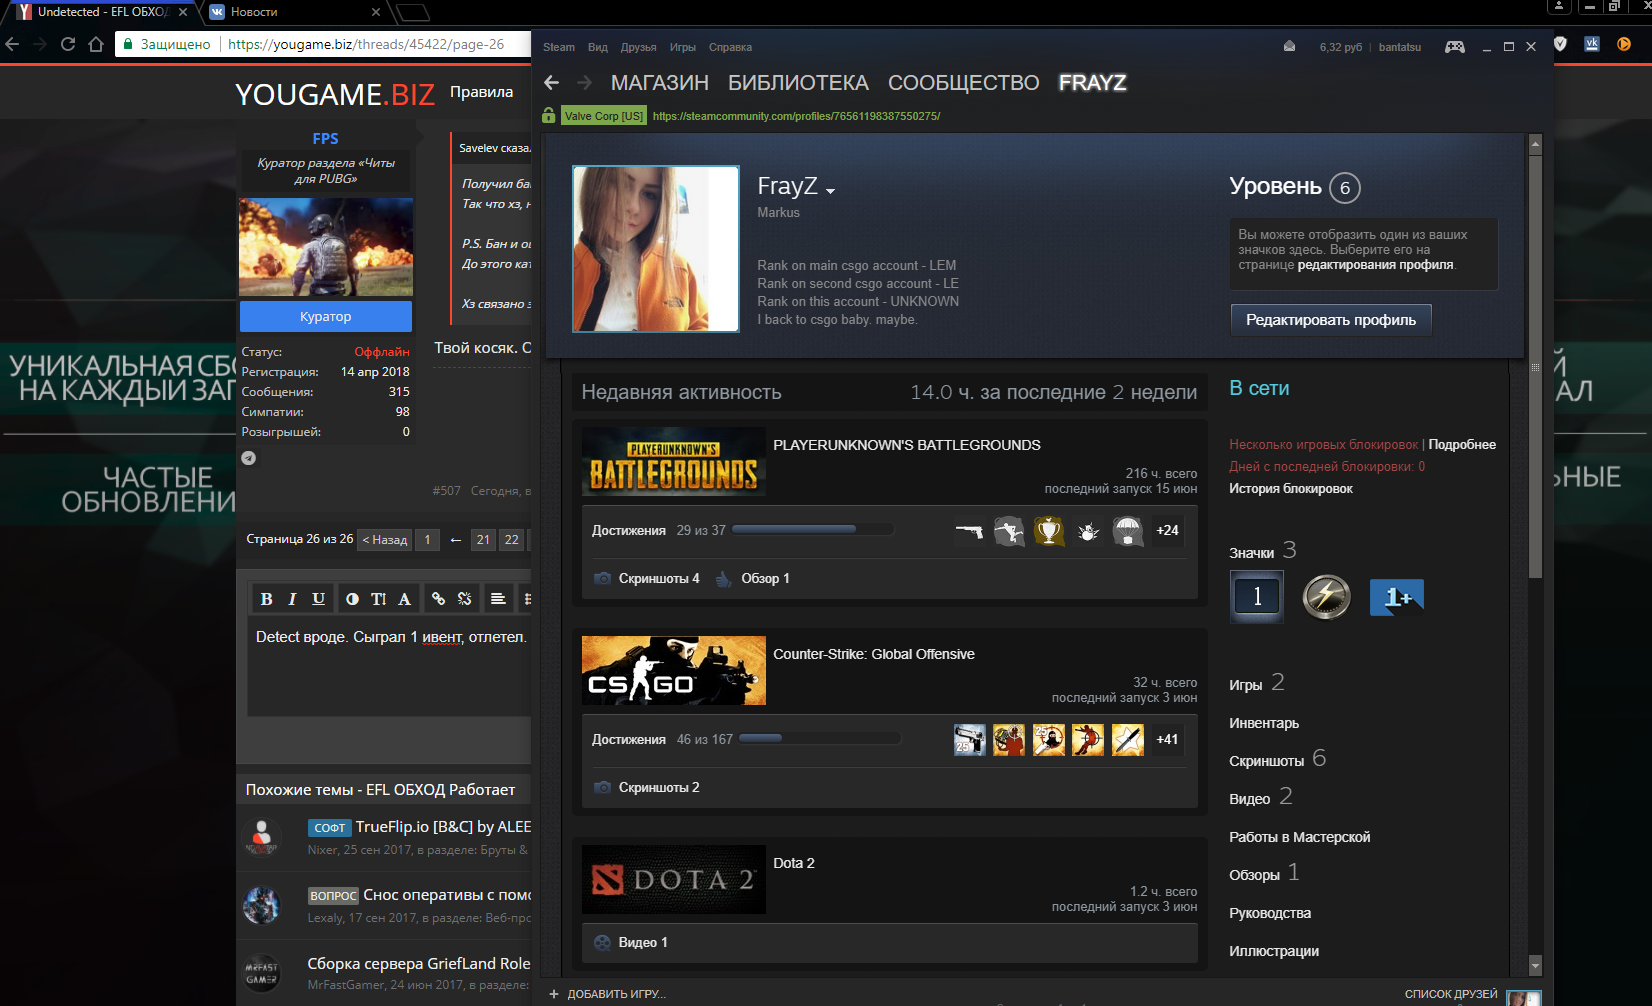
Task: Click inside the forum reply text area
Action: (389, 667)
